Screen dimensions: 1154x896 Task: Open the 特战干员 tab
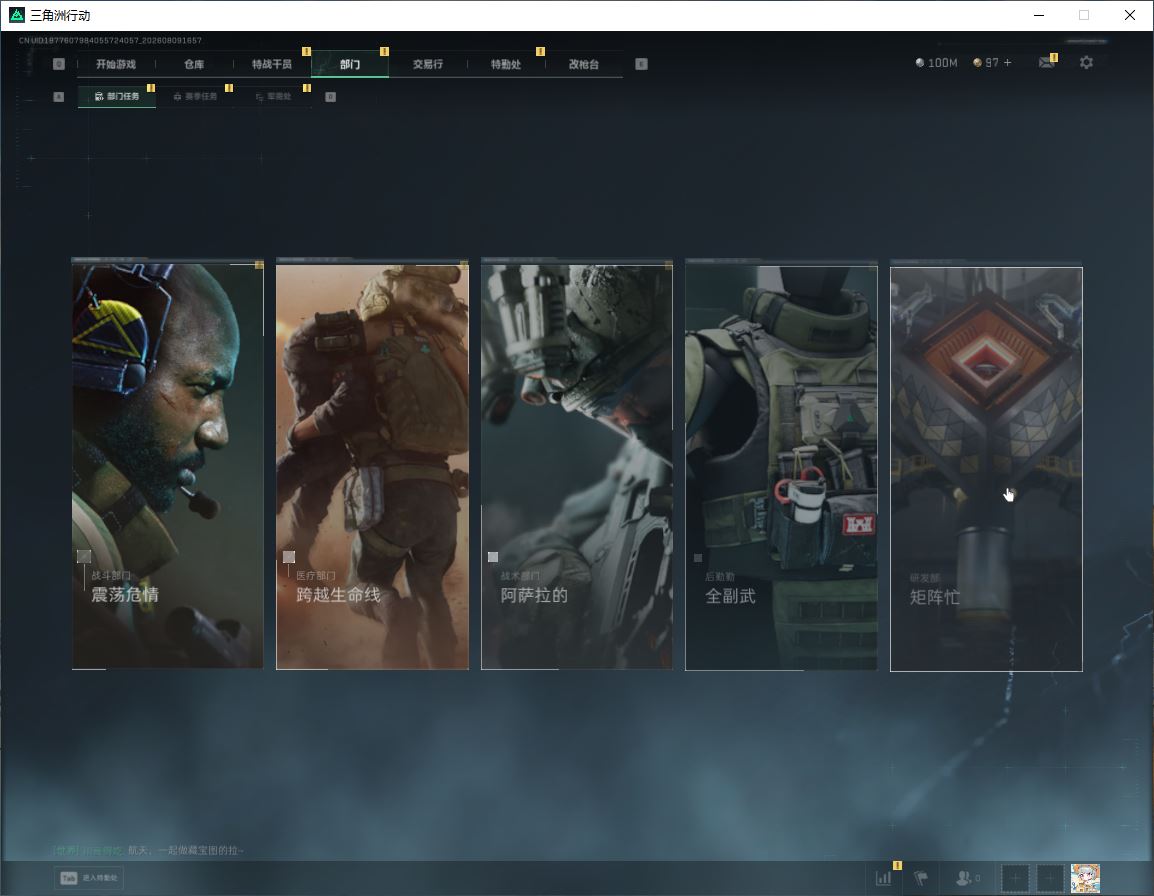click(272, 64)
